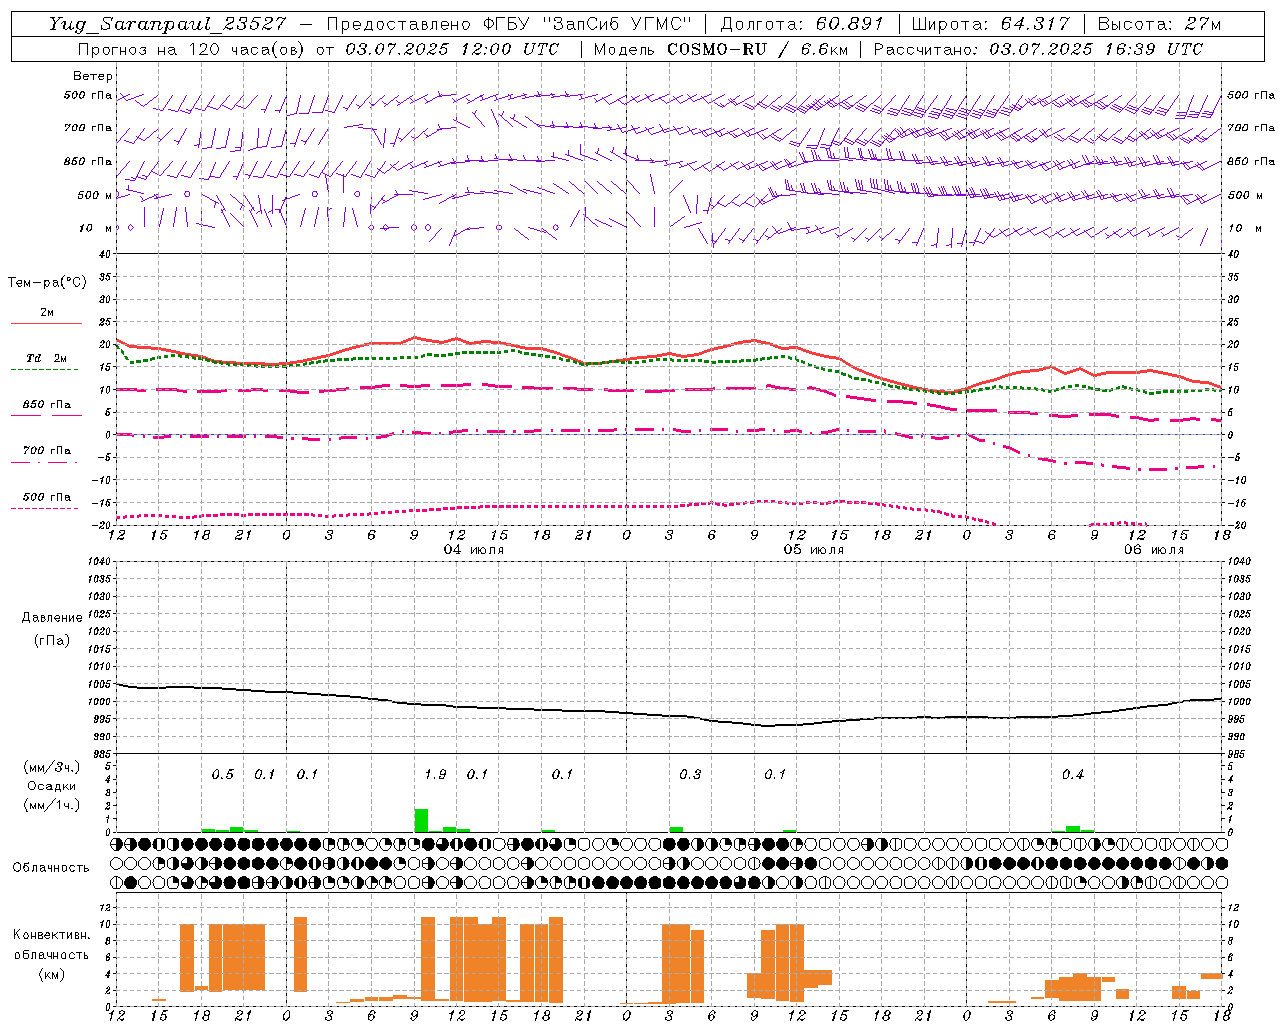Click the 700 гПа temperature legend label

coord(47,450)
